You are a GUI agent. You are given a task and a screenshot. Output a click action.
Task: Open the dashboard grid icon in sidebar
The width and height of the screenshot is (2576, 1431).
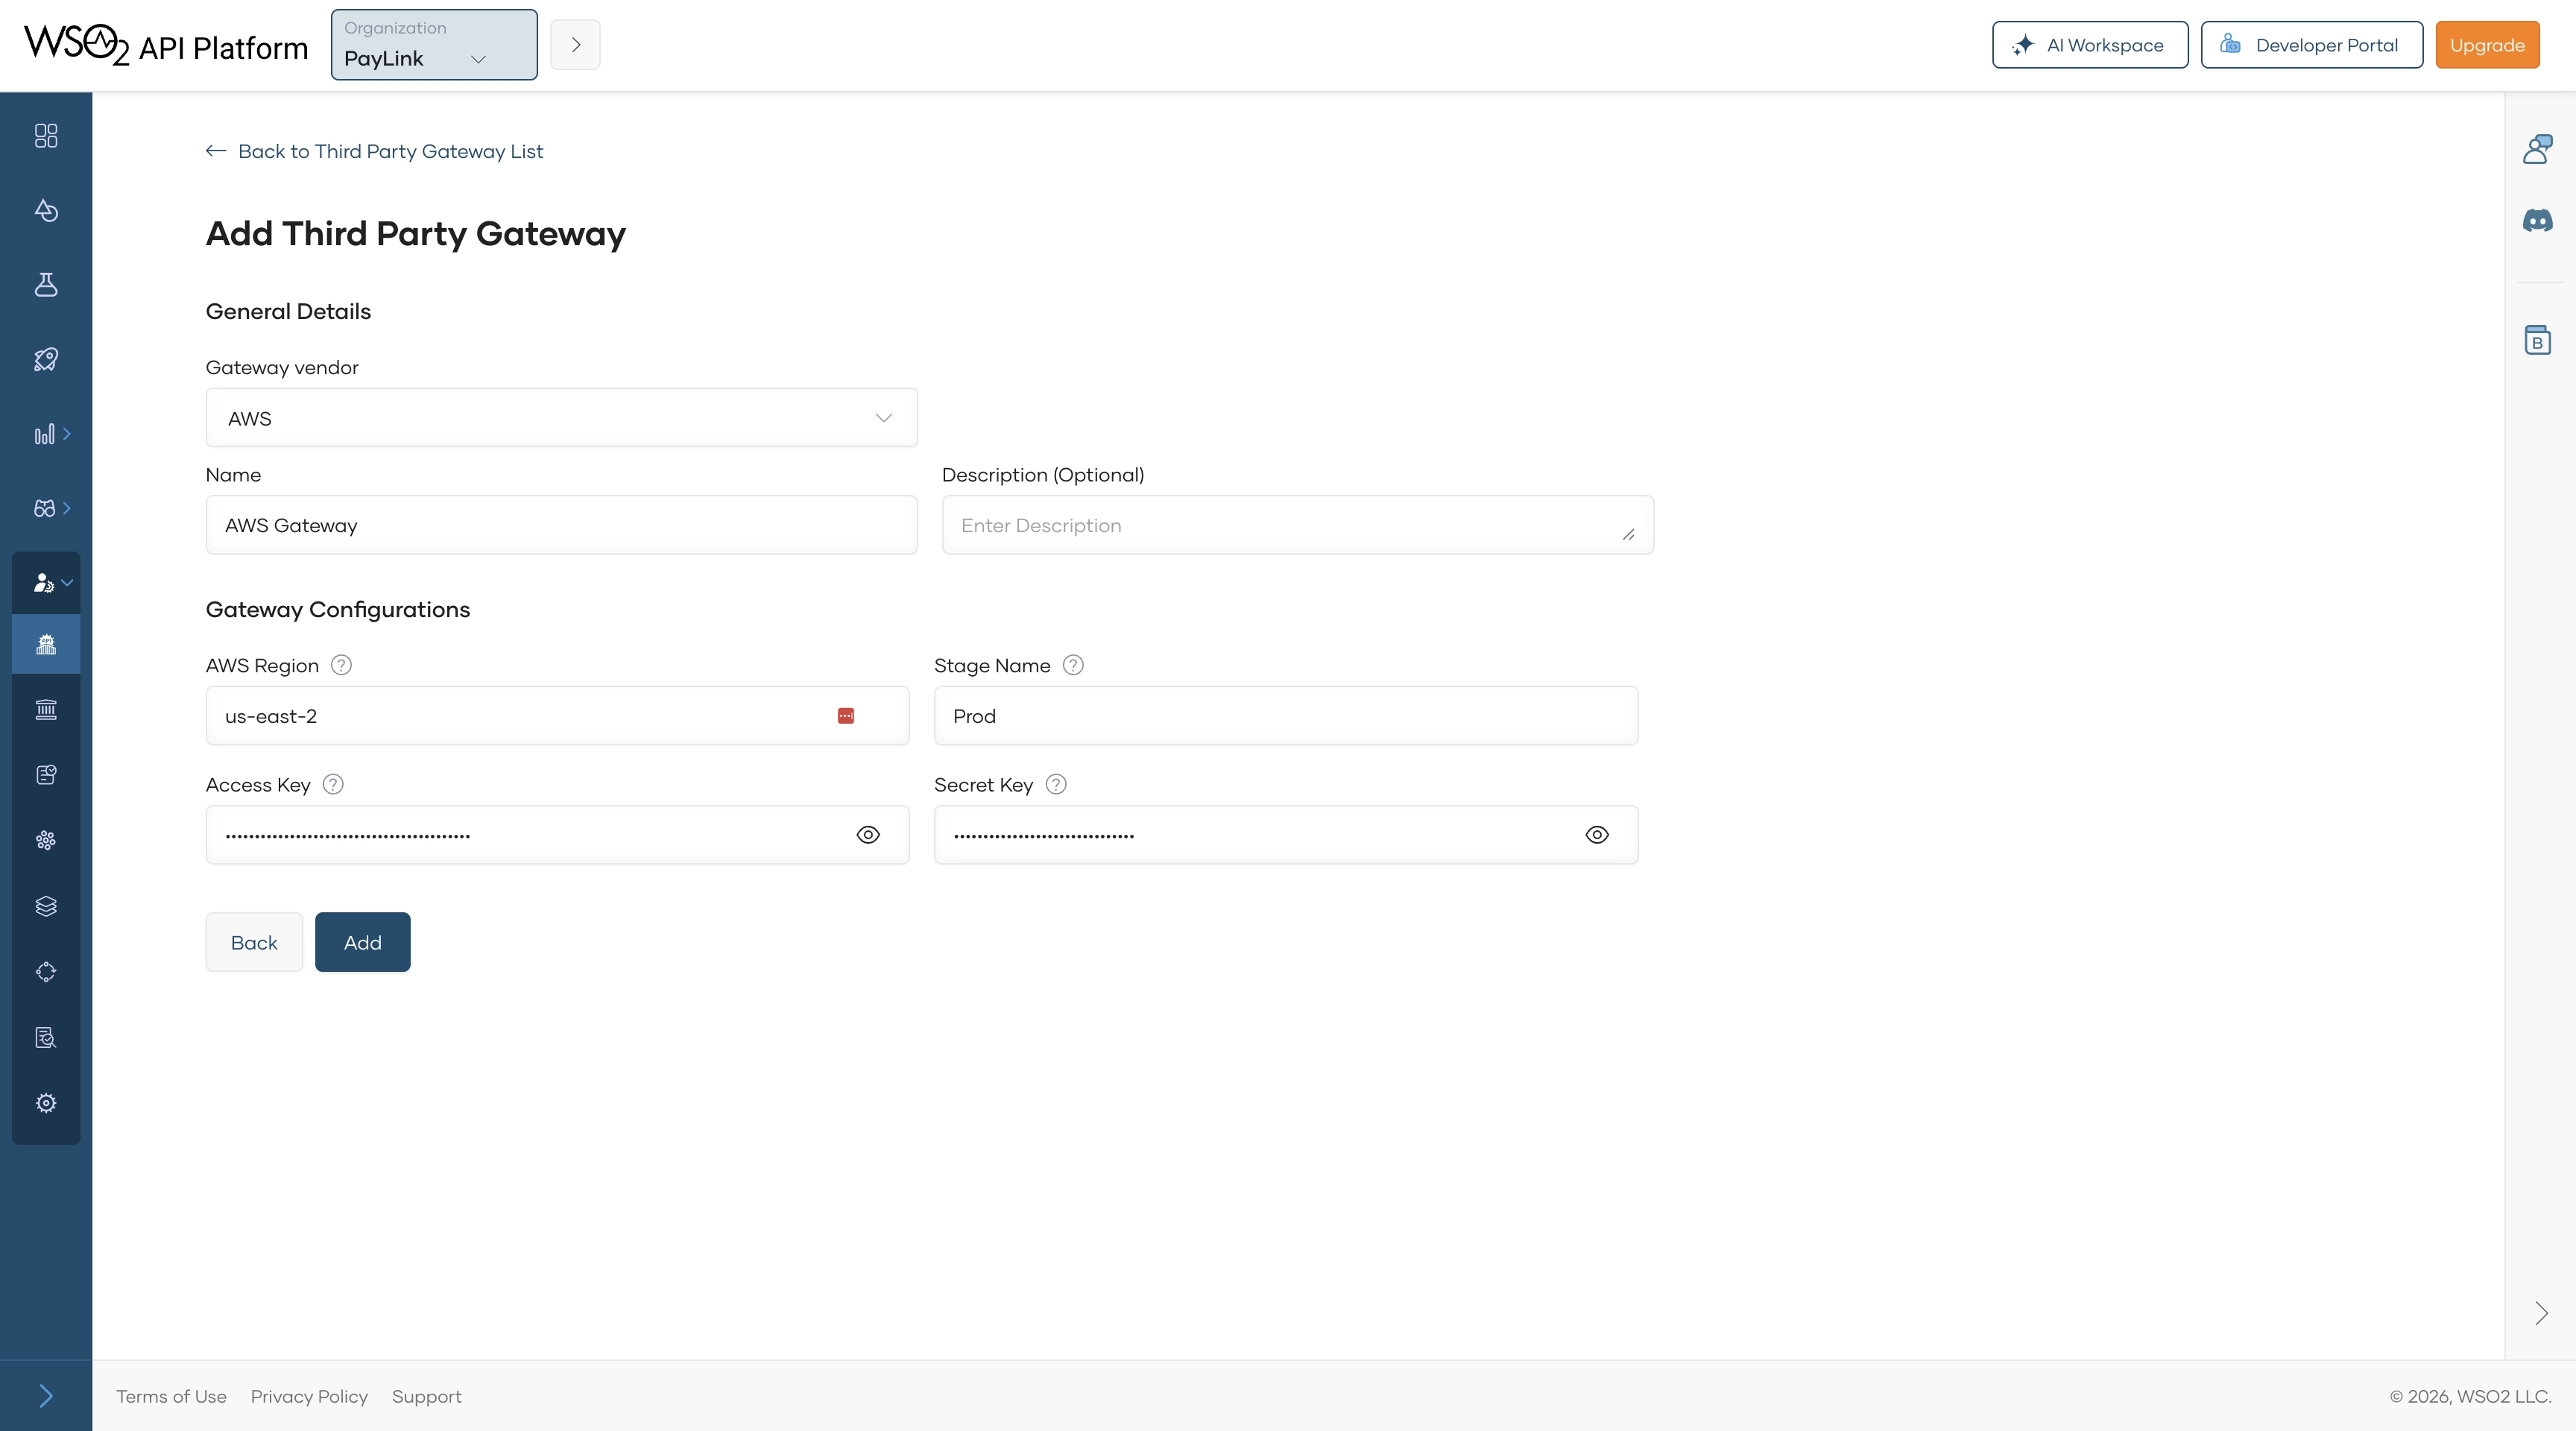coord(44,136)
